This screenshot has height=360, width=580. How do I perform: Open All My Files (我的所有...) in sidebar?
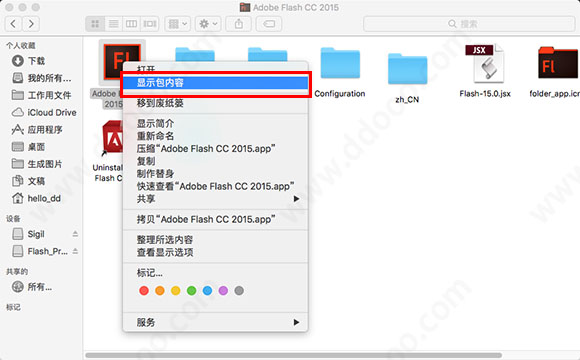(x=41, y=78)
